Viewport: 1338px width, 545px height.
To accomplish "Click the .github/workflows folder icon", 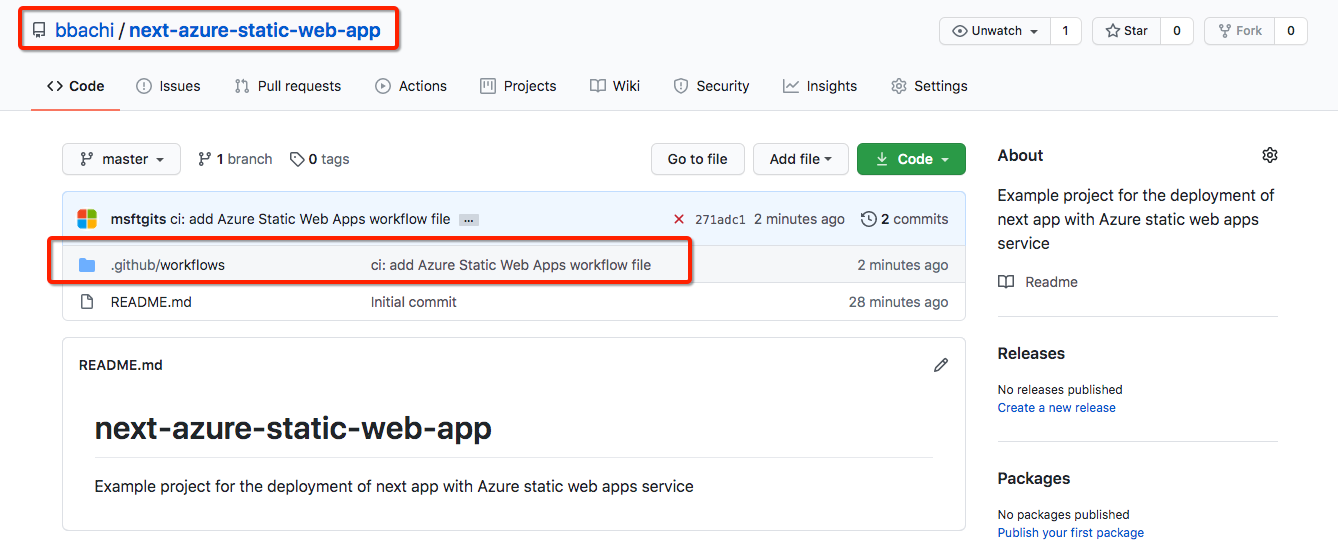I will [x=87, y=265].
